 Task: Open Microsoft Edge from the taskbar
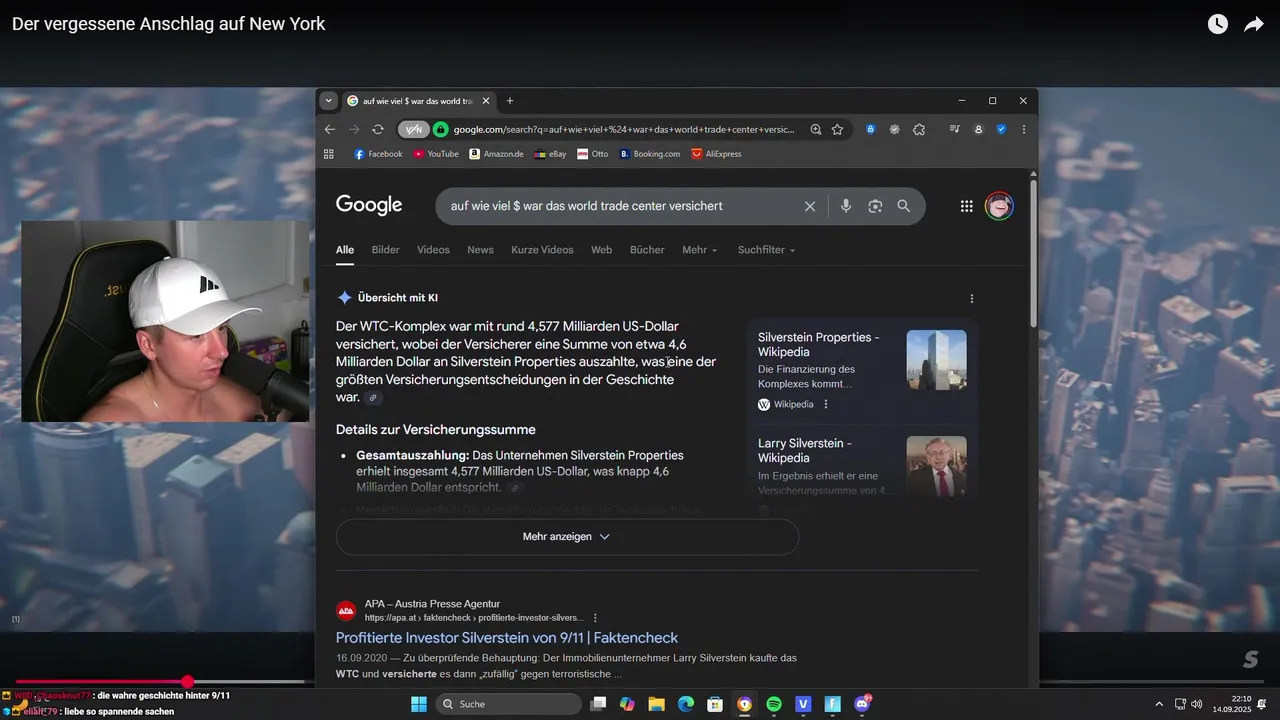(686, 704)
